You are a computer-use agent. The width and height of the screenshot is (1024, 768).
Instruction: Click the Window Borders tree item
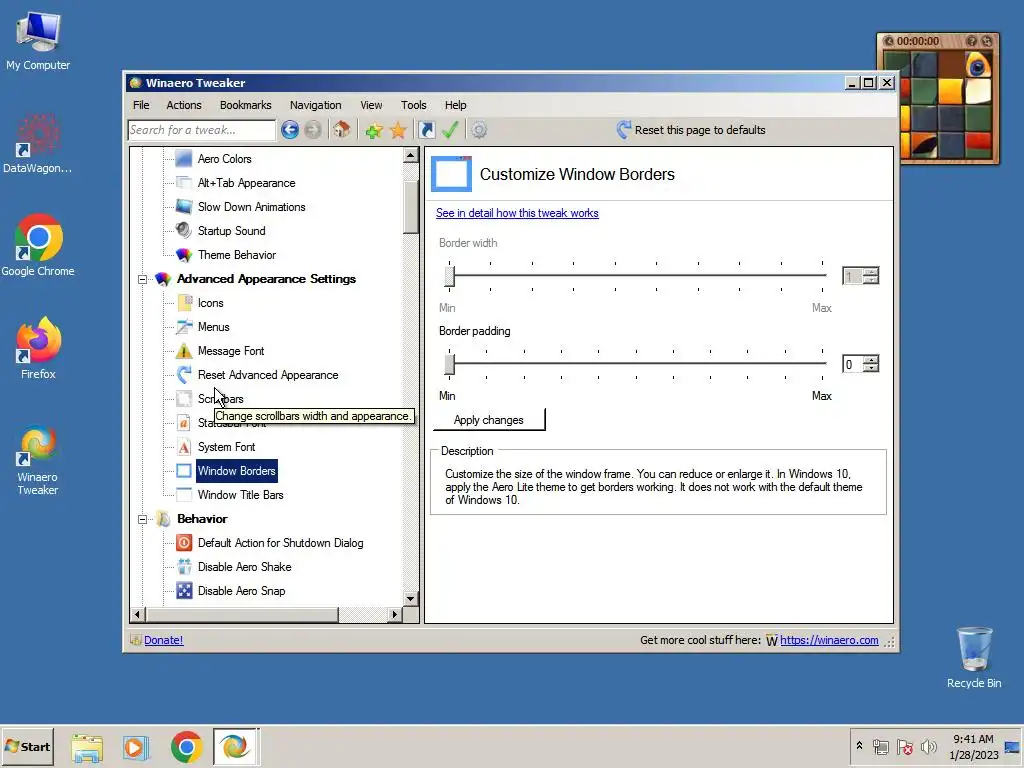point(236,471)
